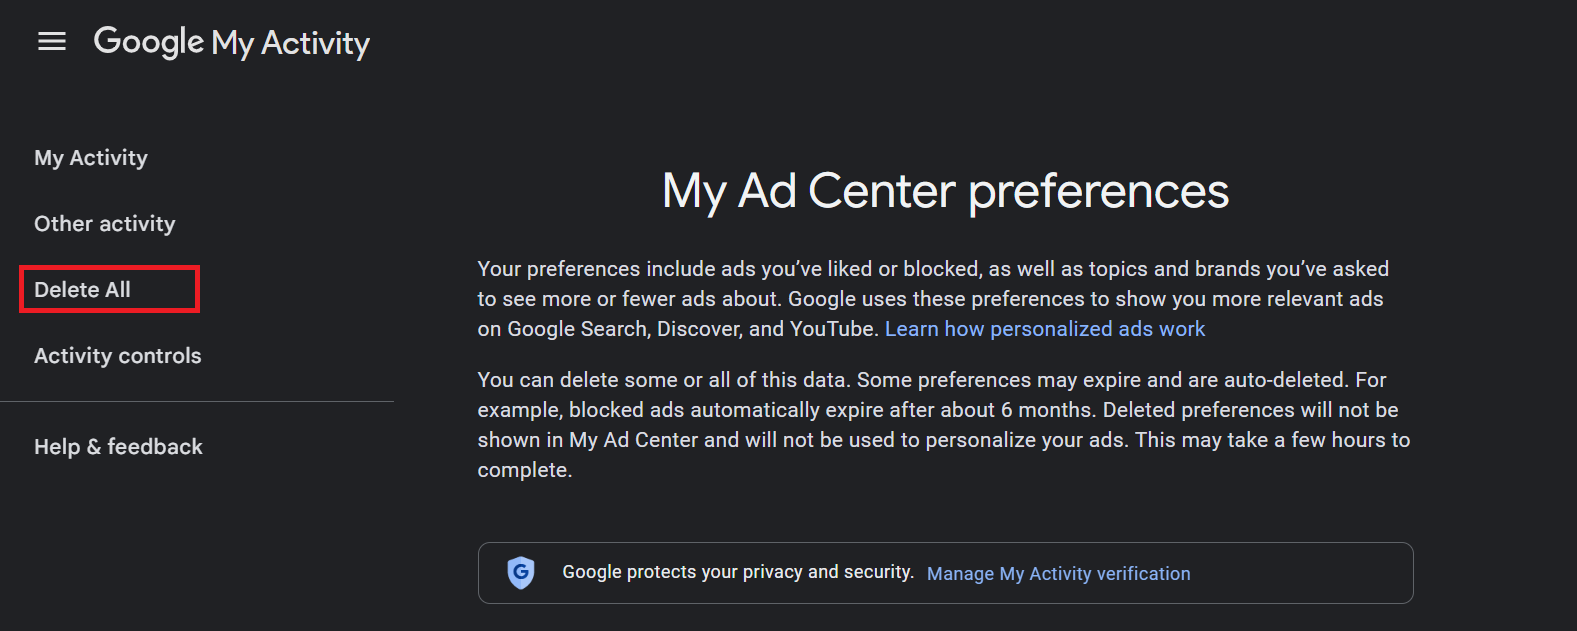Viewport: 1577px width, 631px height.
Task: Click the blue Google shield icon
Action: pos(521,573)
